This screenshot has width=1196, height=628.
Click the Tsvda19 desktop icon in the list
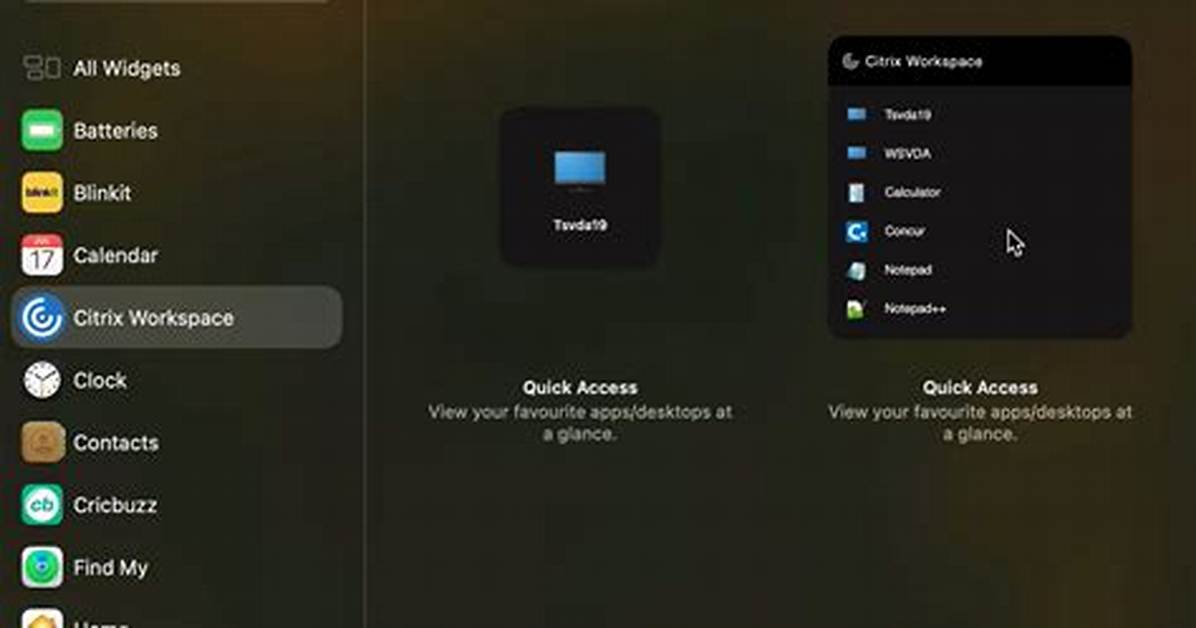pos(857,114)
